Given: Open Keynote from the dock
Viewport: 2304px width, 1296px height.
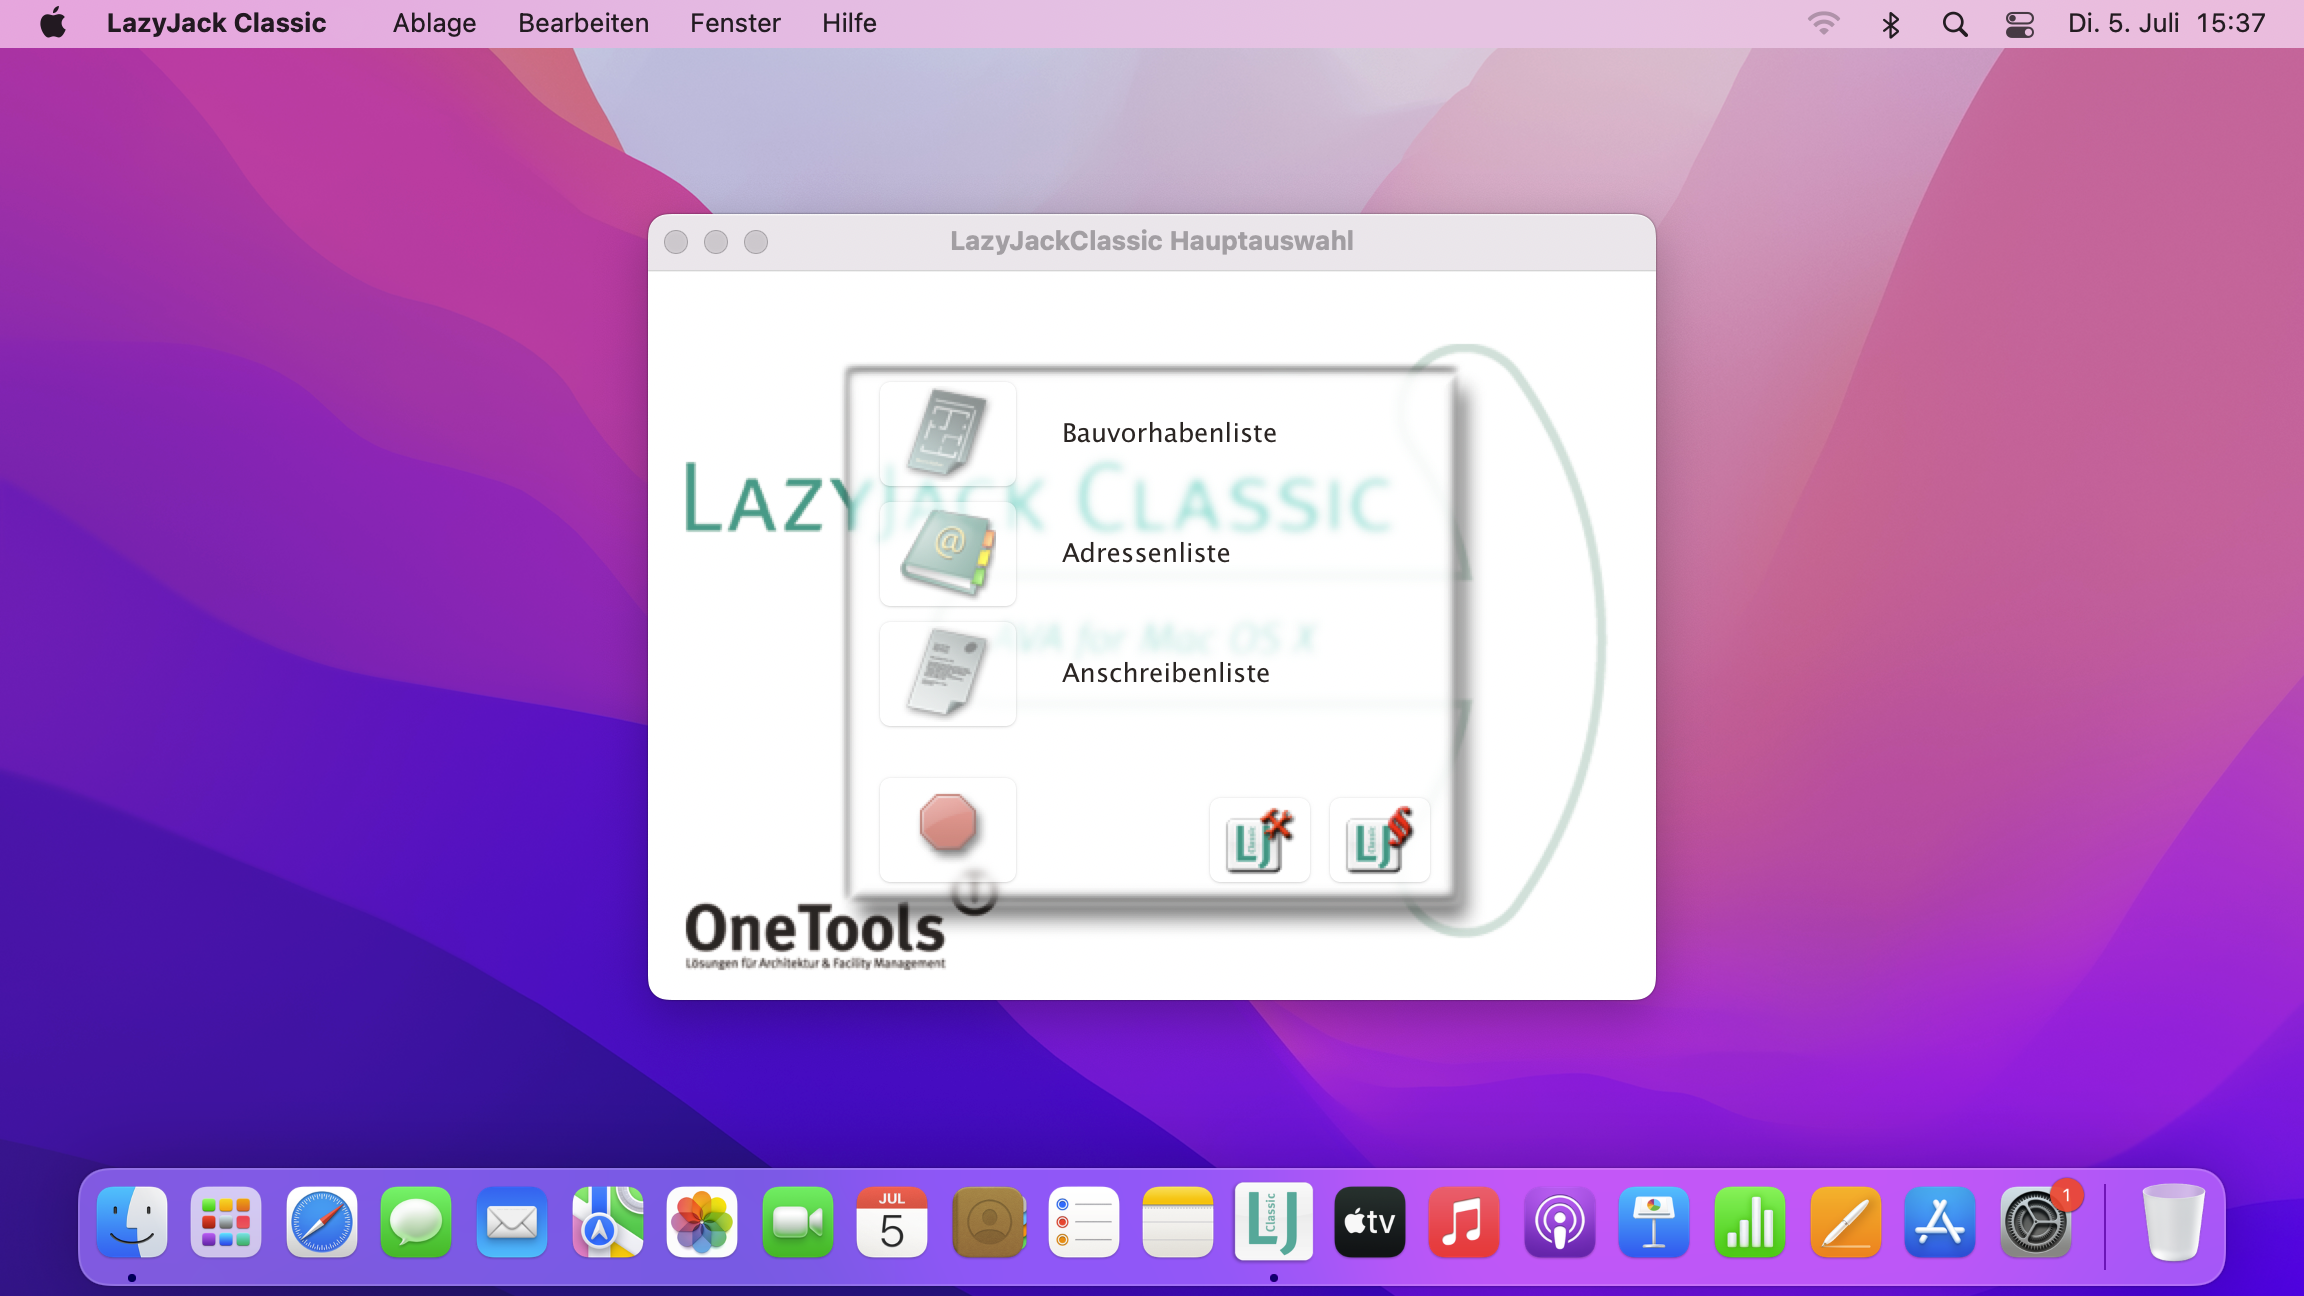Looking at the screenshot, I should click(x=1654, y=1221).
